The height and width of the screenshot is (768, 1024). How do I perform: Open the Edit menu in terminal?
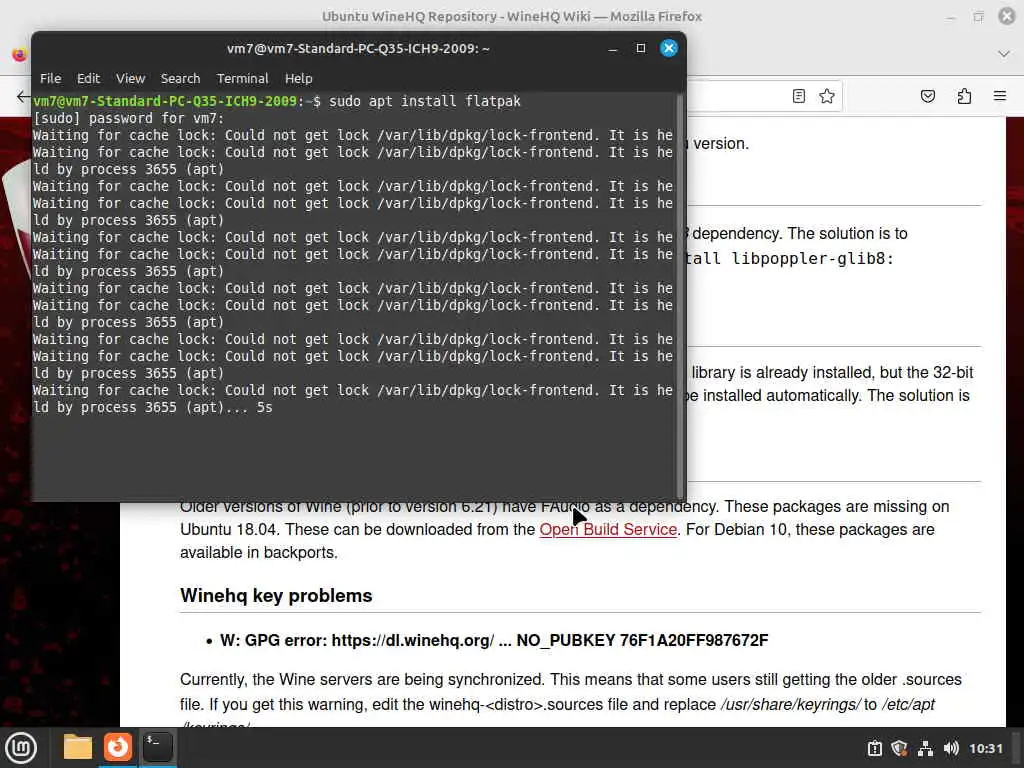tap(88, 78)
